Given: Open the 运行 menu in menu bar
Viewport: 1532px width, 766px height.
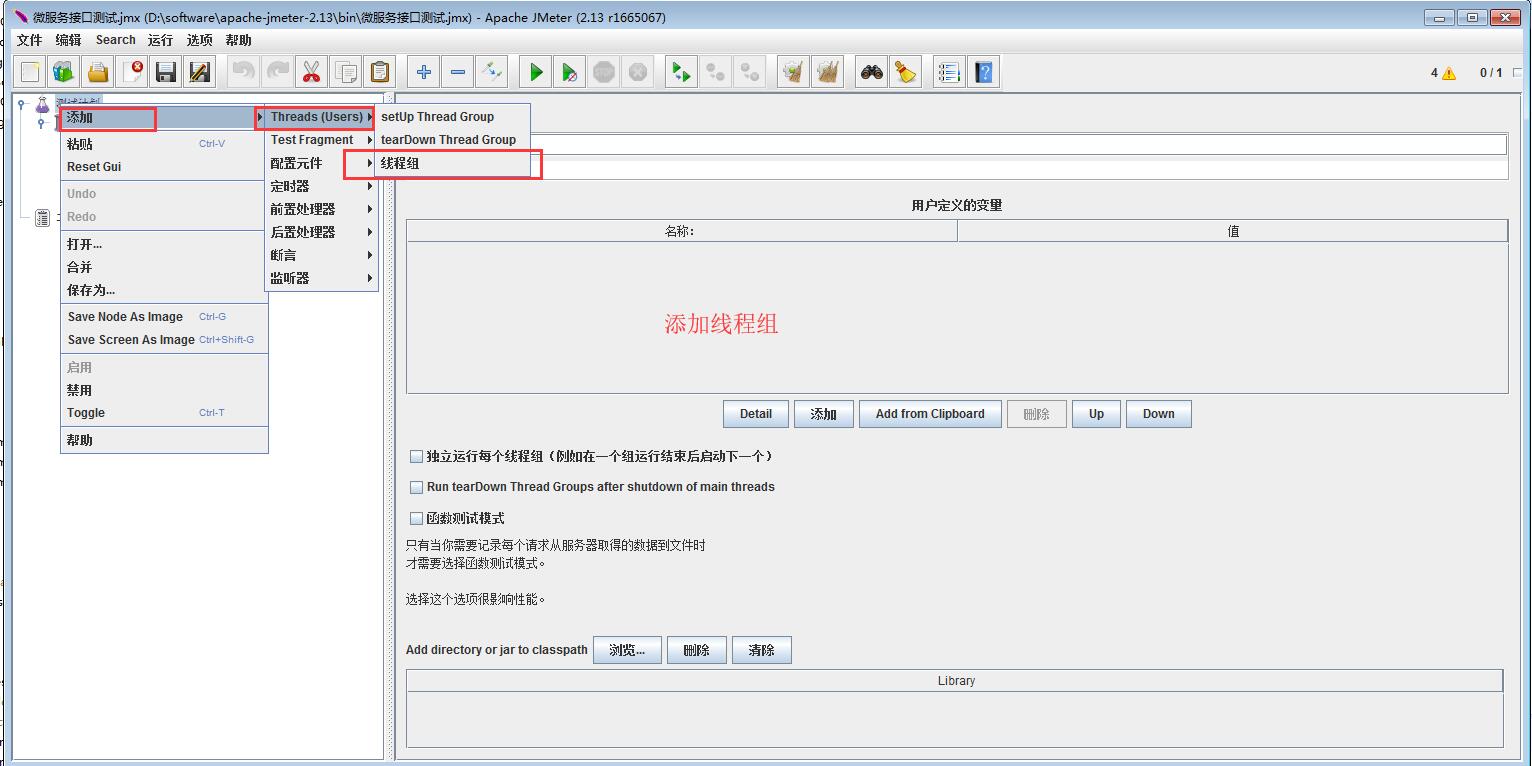Looking at the screenshot, I should coord(160,40).
